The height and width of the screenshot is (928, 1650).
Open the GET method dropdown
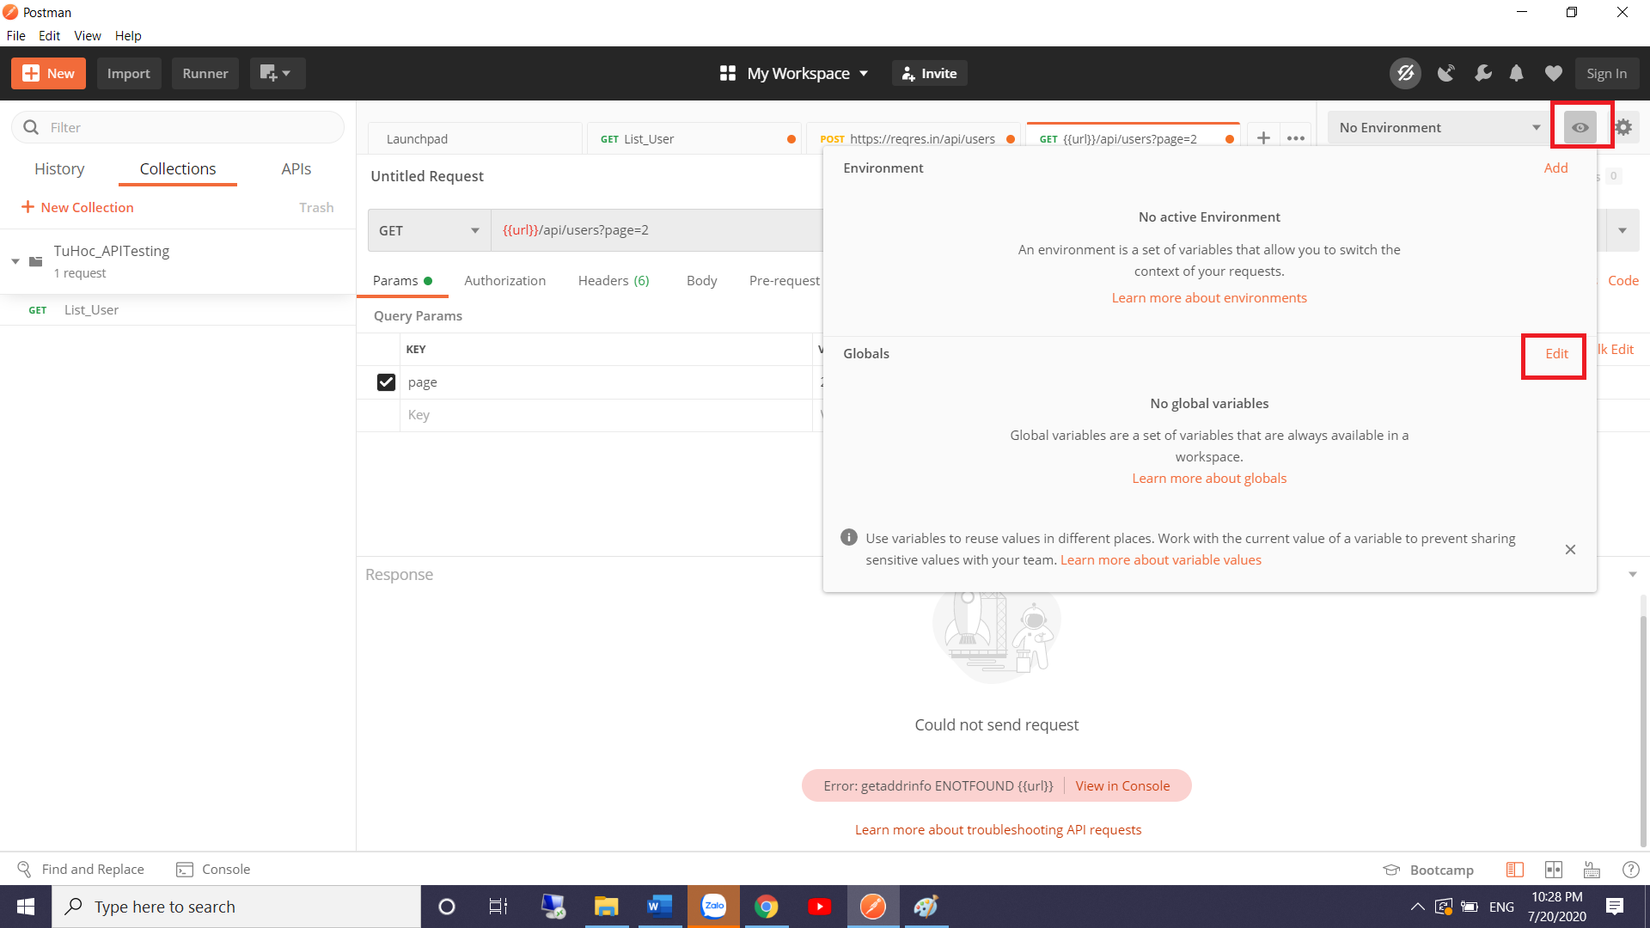(429, 230)
